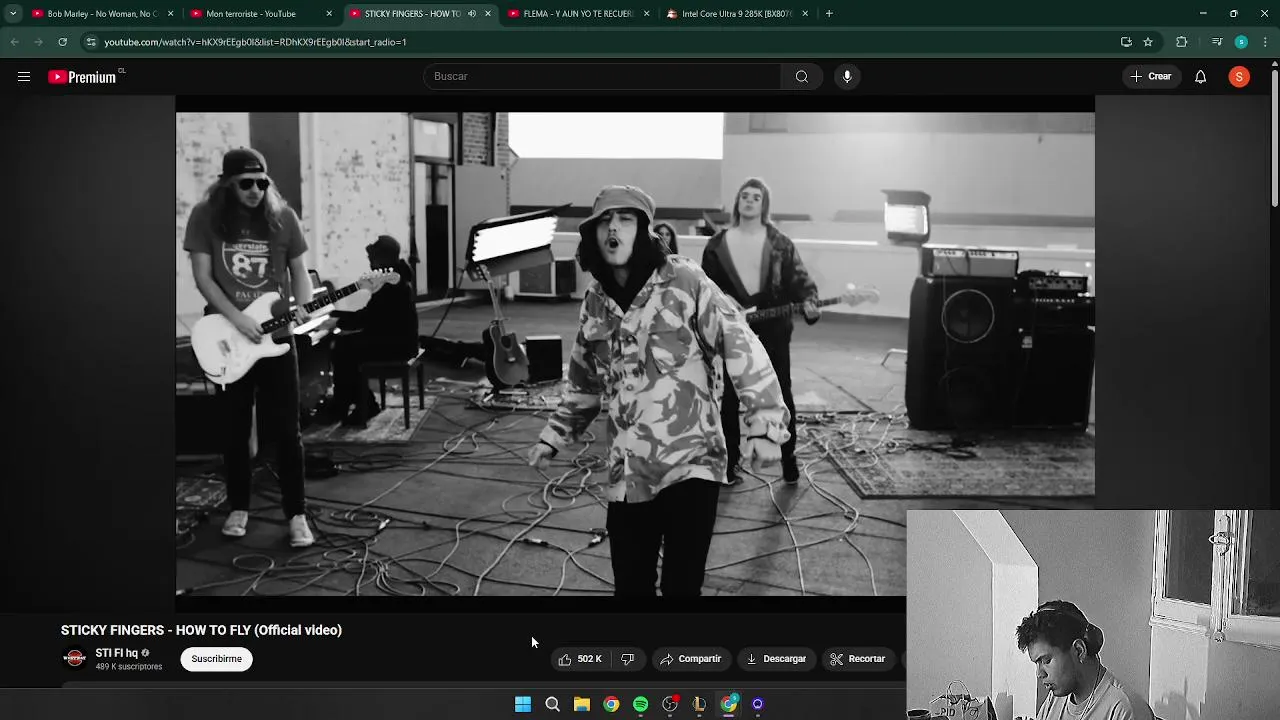This screenshot has height=720, width=1280.
Task: Click the video title STICKY FINGERS - HOW TO FLY
Action: [201, 630]
